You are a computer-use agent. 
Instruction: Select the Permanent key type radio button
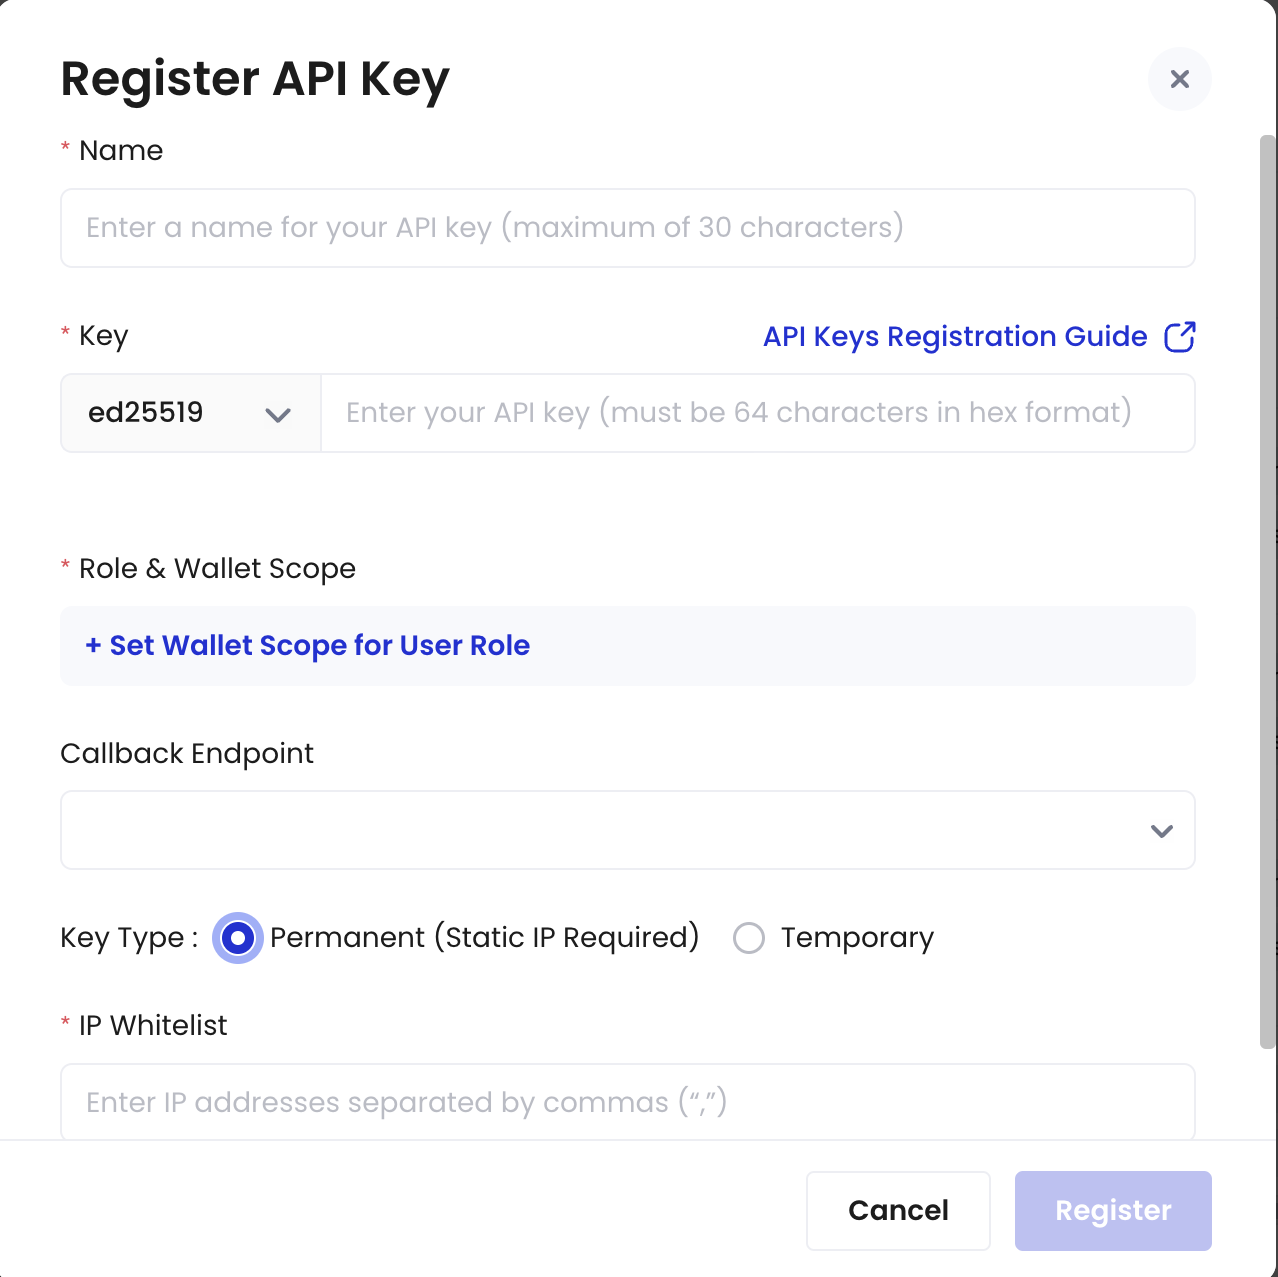(x=238, y=938)
